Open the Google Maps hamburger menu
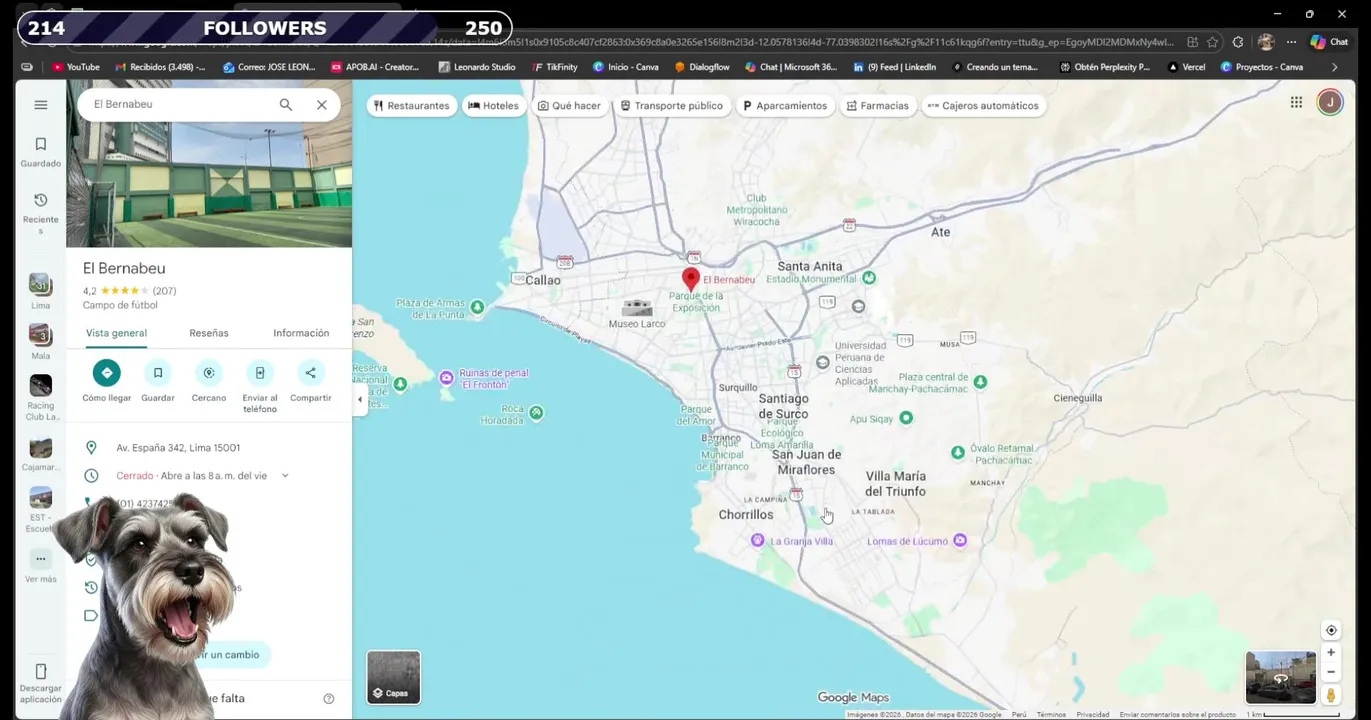This screenshot has width=1371, height=720. [40, 105]
